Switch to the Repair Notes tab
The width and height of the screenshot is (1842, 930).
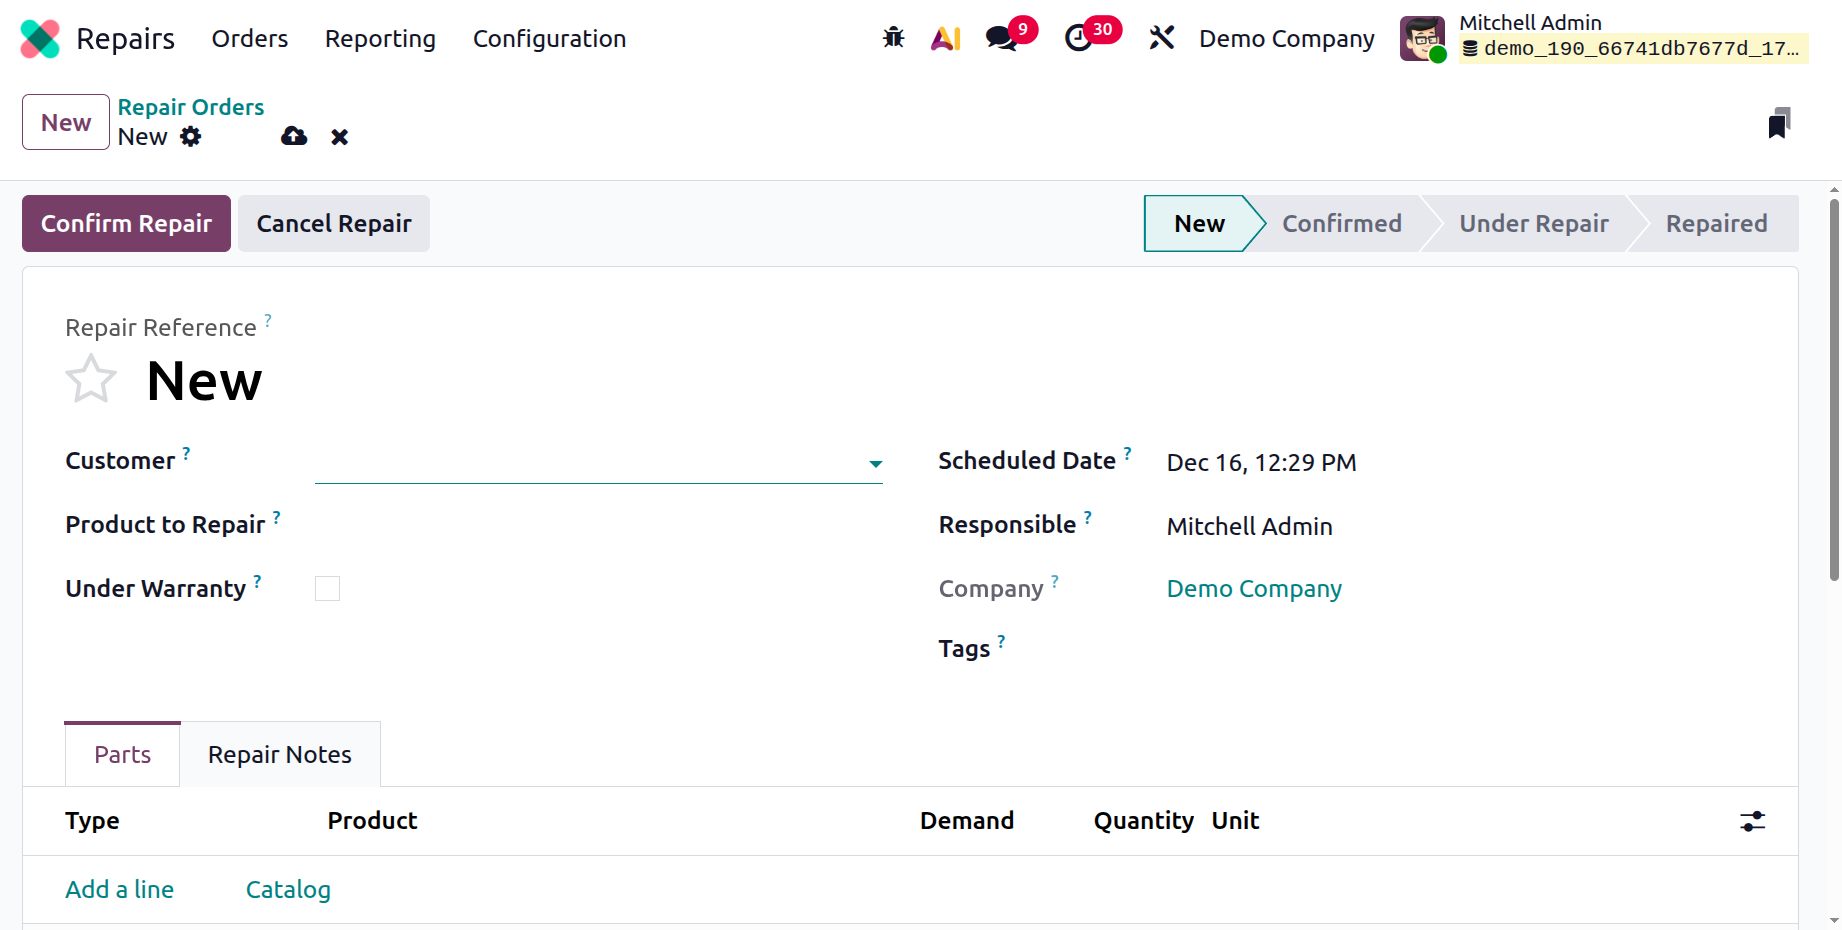(x=279, y=754)
